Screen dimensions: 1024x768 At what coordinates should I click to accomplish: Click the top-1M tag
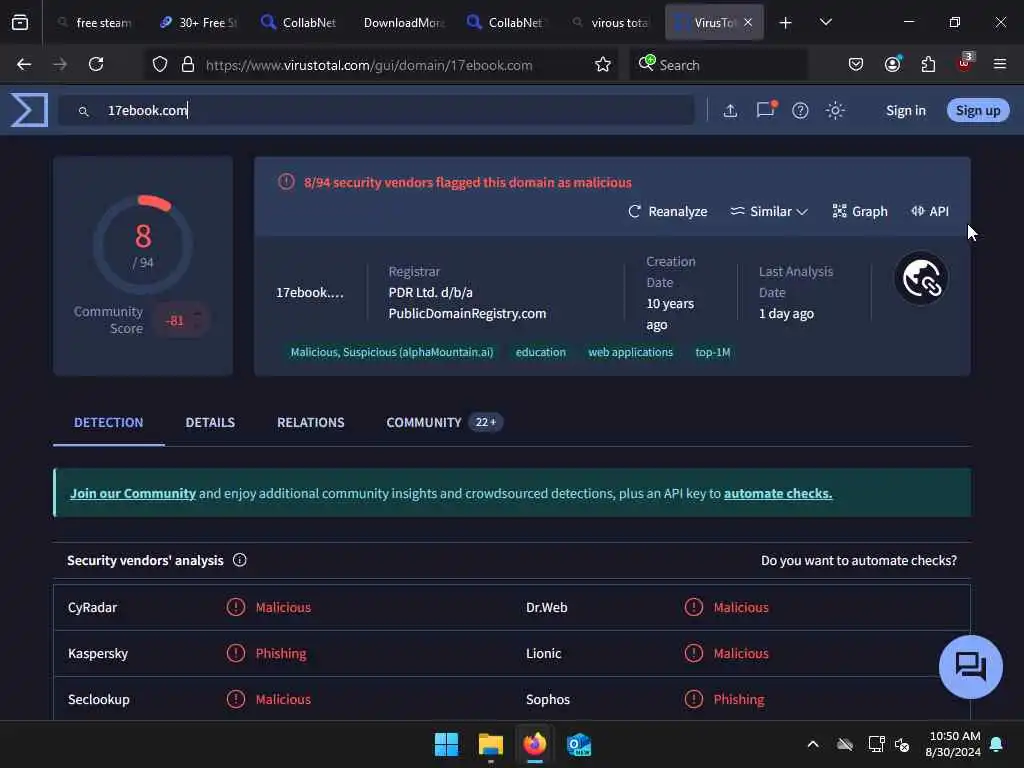point(712,352)
